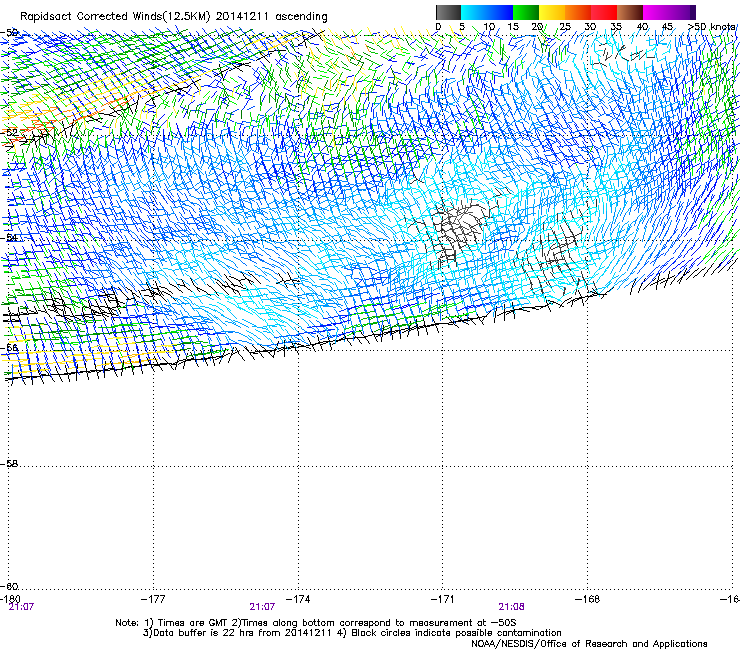Screen dimensions: 740x650
Task: Click the '-58' latitude axis label
Action: point(9,464)
